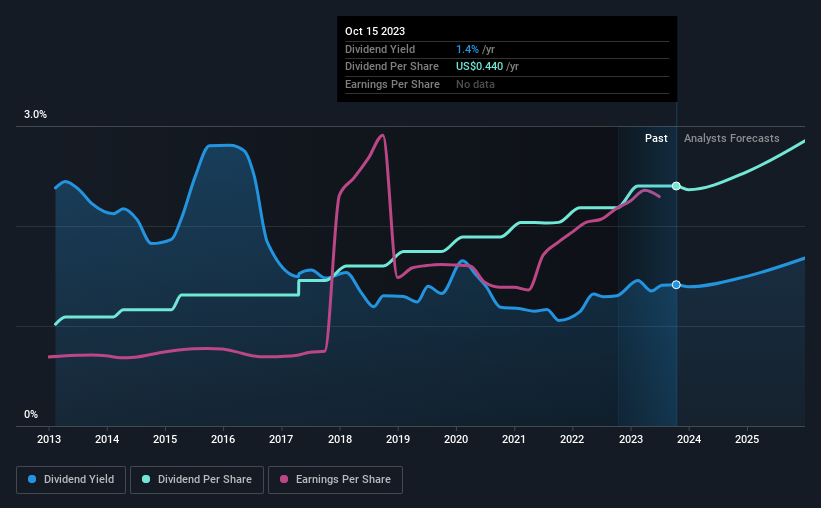Click the blue dot in Dividend Yield legend
This screenshot has height=508, width=821.
click(32, 479)
